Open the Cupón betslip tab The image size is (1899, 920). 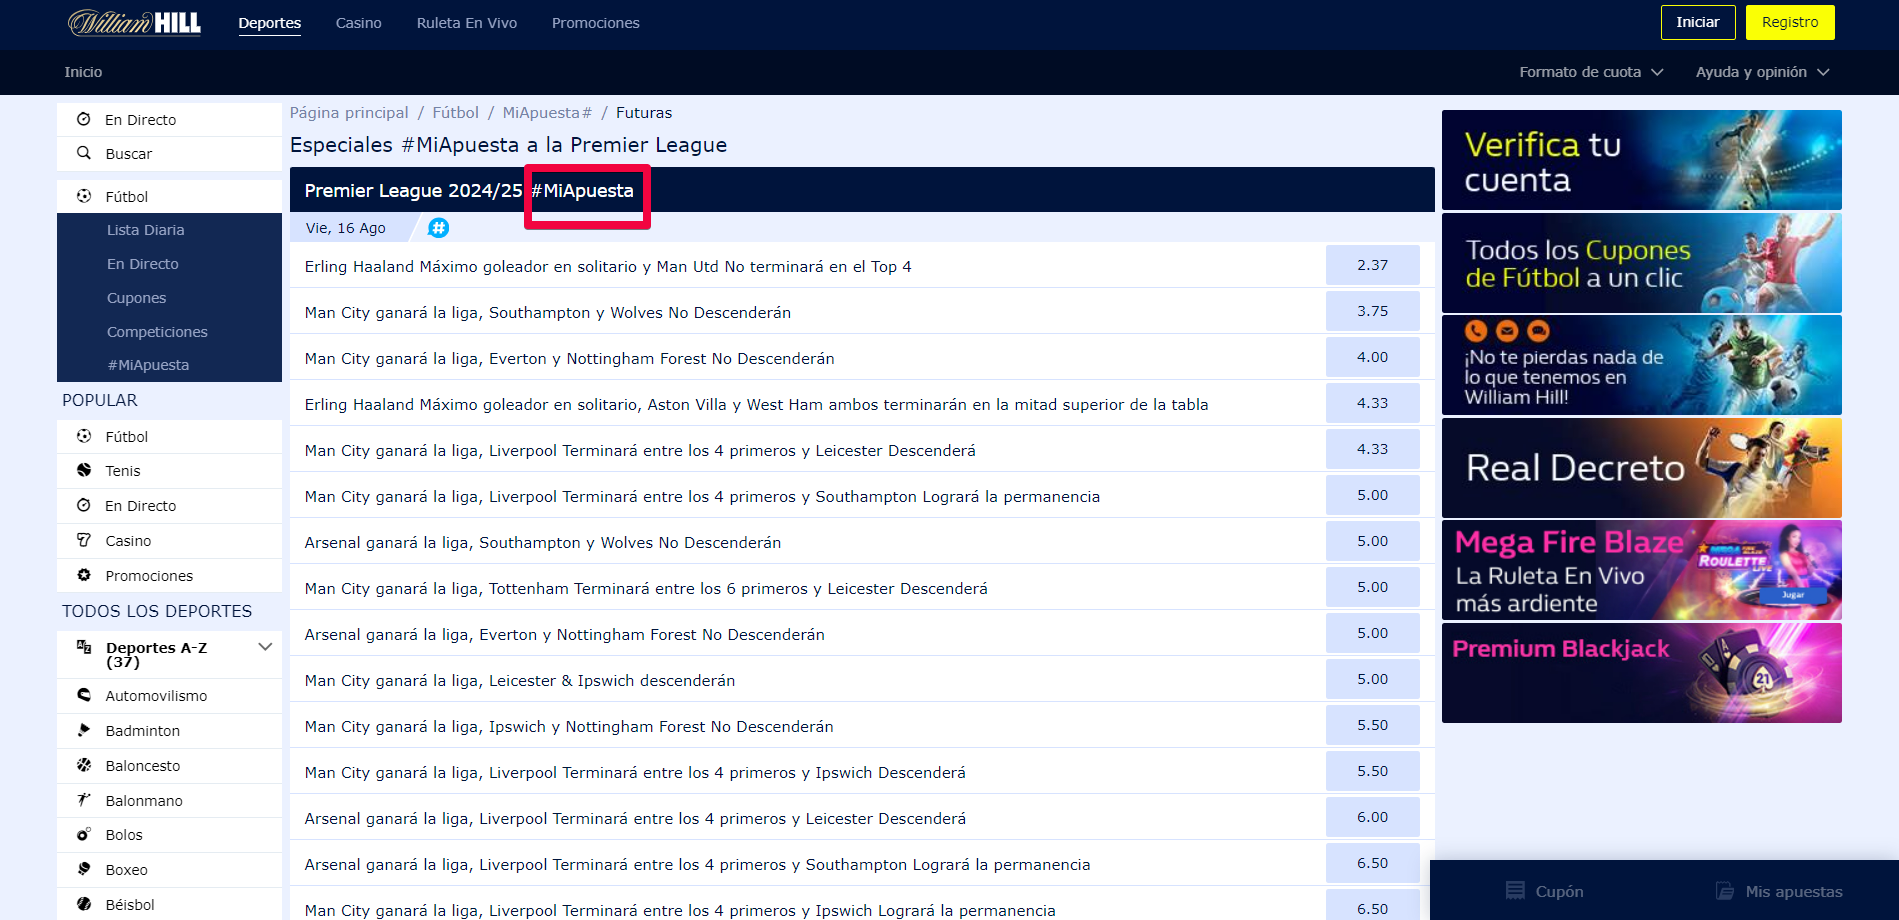click(x=1545, y=891)
